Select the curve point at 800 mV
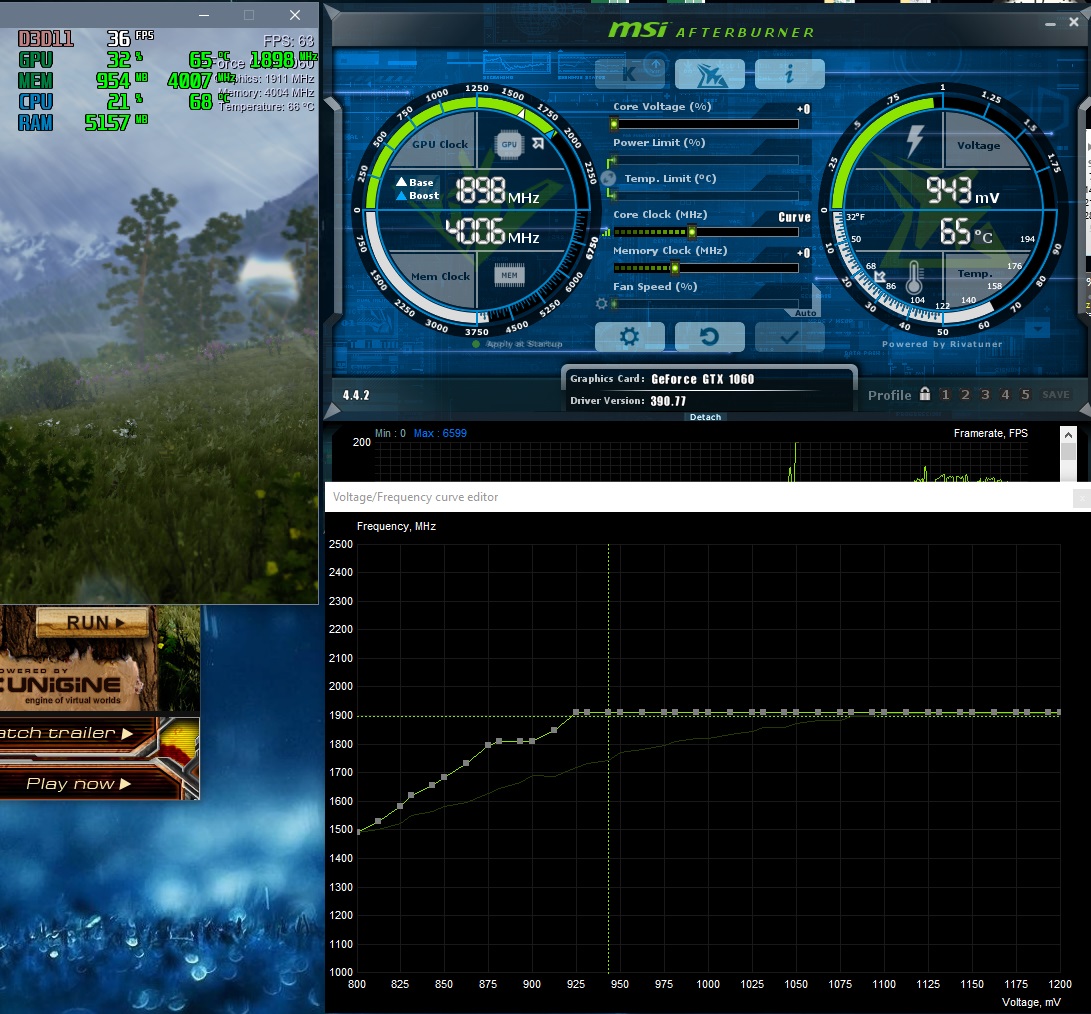This screenshot has width=1091, height=1014. [x=358, y=830]
